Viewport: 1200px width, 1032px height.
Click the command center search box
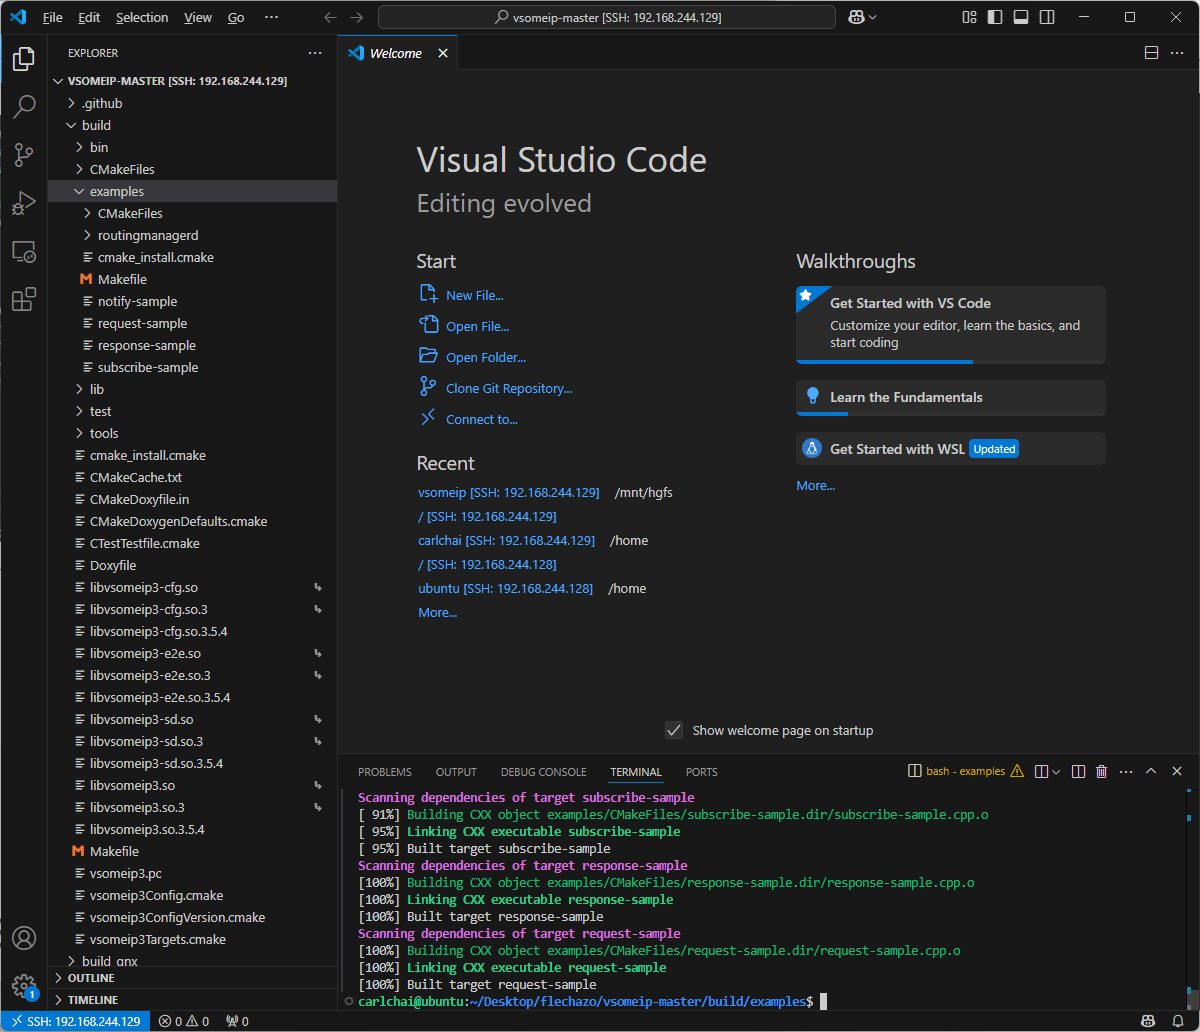coord(607,17)
